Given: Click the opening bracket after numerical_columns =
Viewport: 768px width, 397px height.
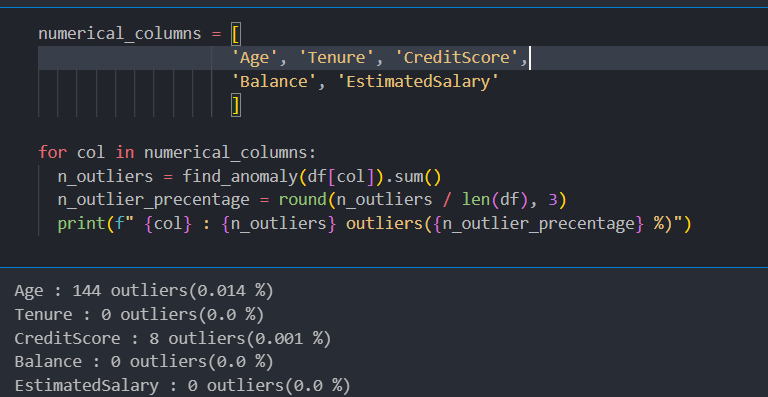Looking at the screenshot, I should 236,34.
